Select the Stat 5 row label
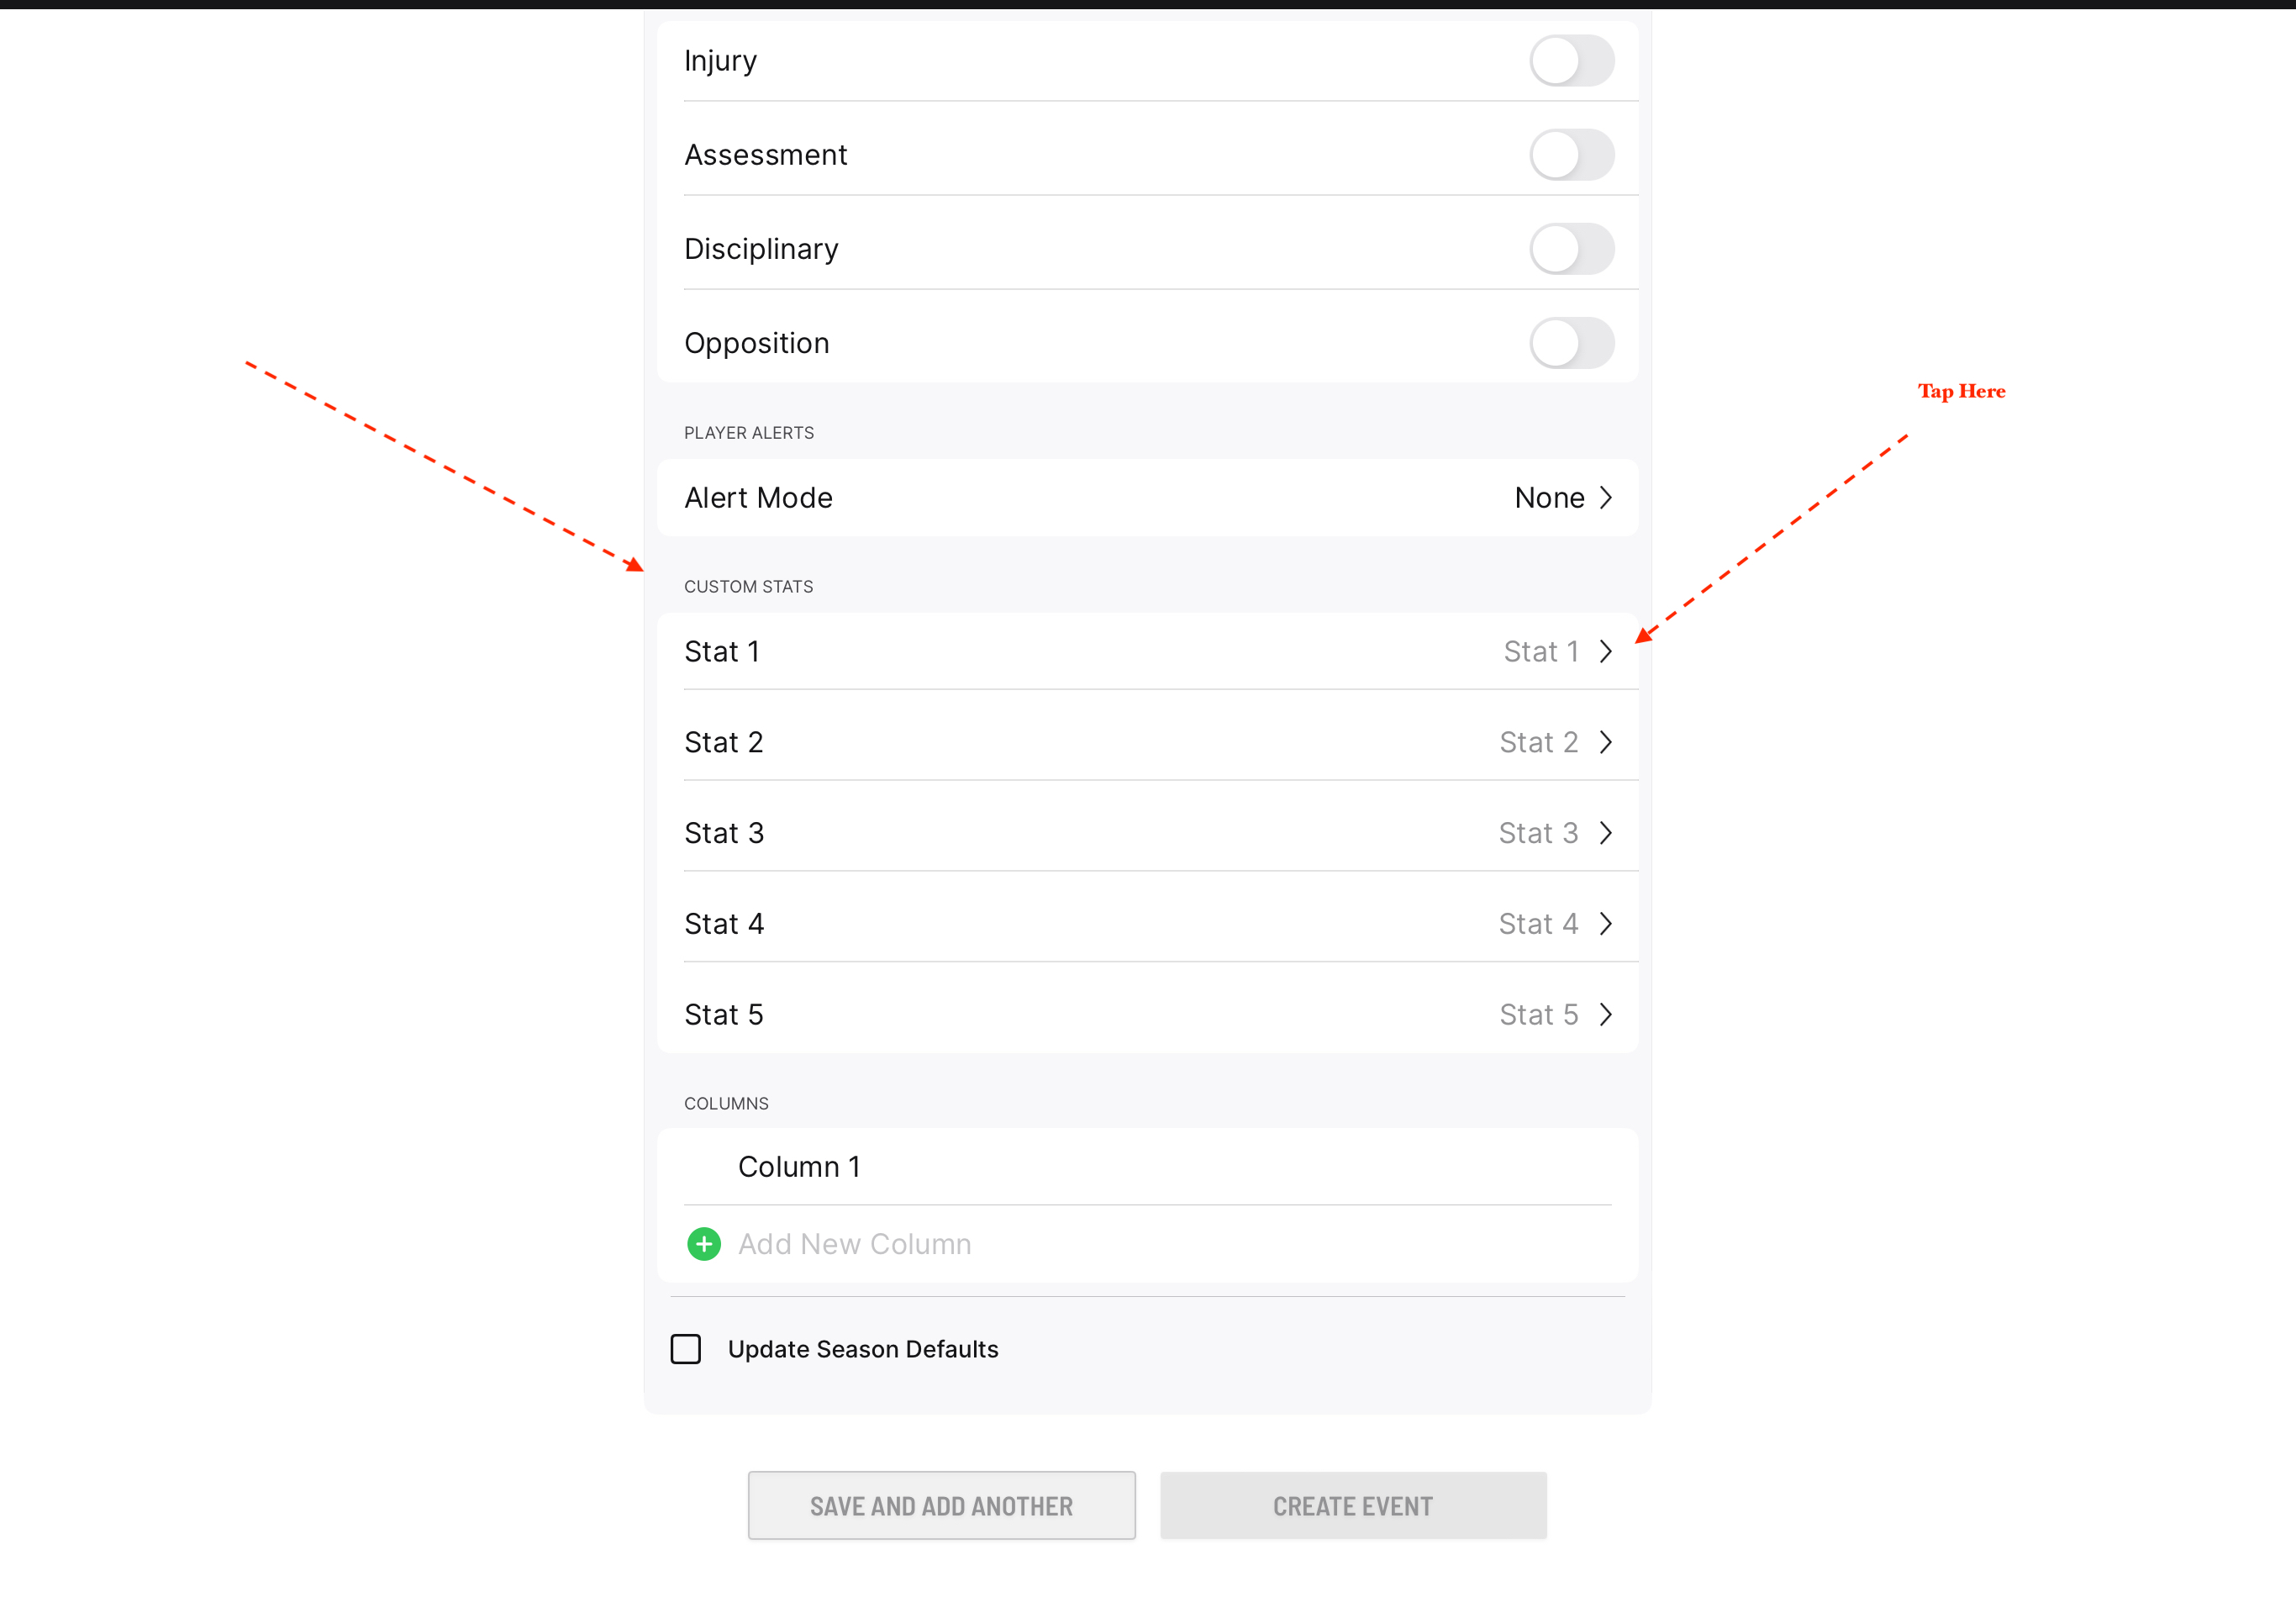 pos(724,1015)
